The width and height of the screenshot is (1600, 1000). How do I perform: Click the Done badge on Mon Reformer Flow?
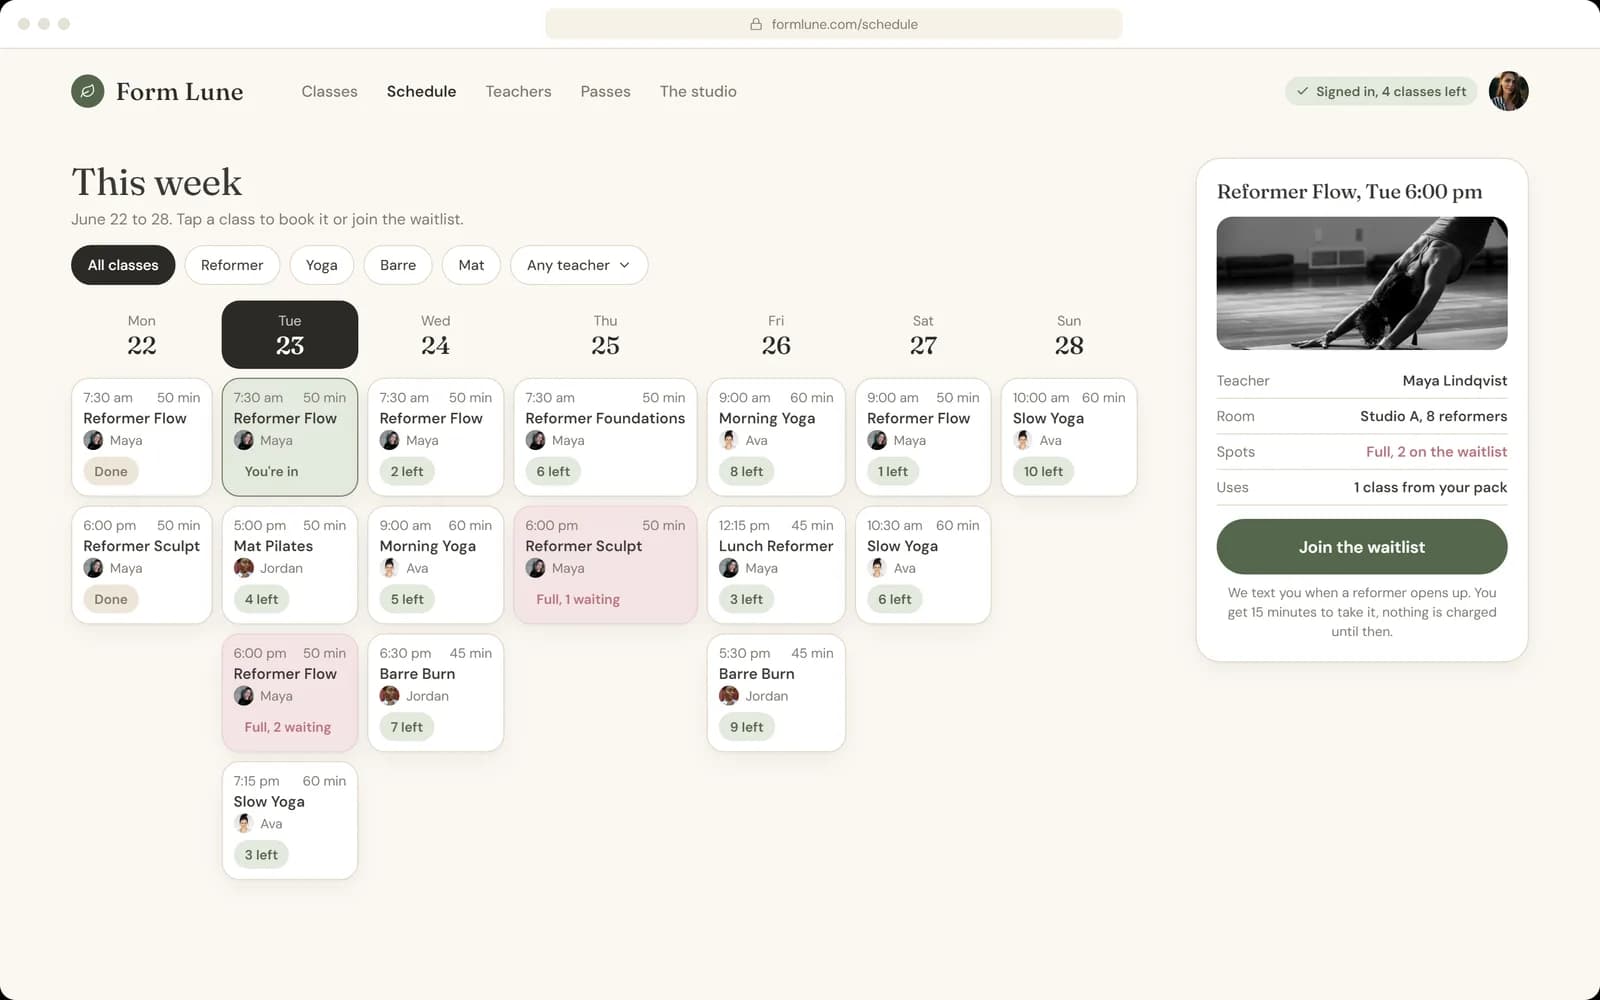point(111,471)
